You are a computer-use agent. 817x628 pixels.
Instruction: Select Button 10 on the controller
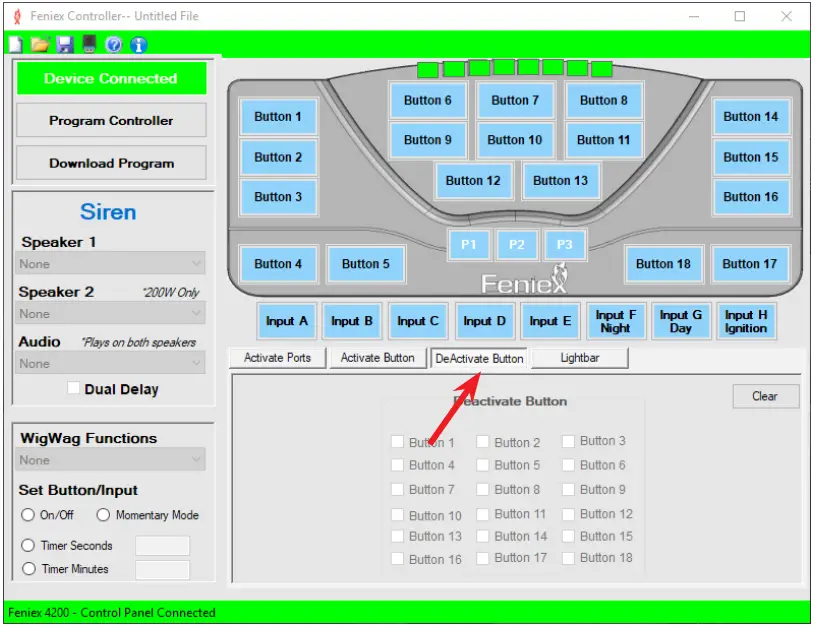515,140
